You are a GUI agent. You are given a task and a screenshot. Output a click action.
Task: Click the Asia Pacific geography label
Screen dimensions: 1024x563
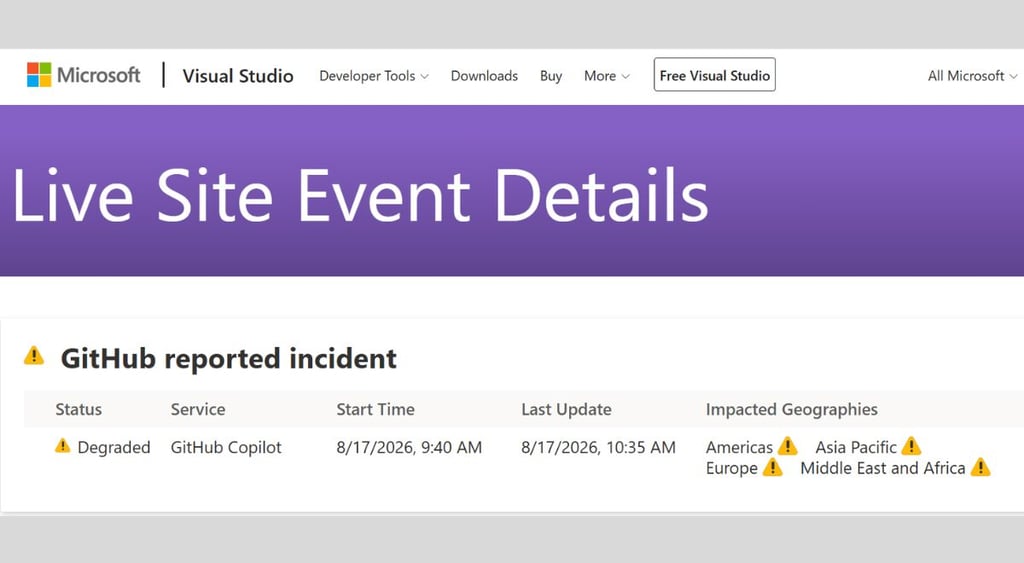click(856, 447)
